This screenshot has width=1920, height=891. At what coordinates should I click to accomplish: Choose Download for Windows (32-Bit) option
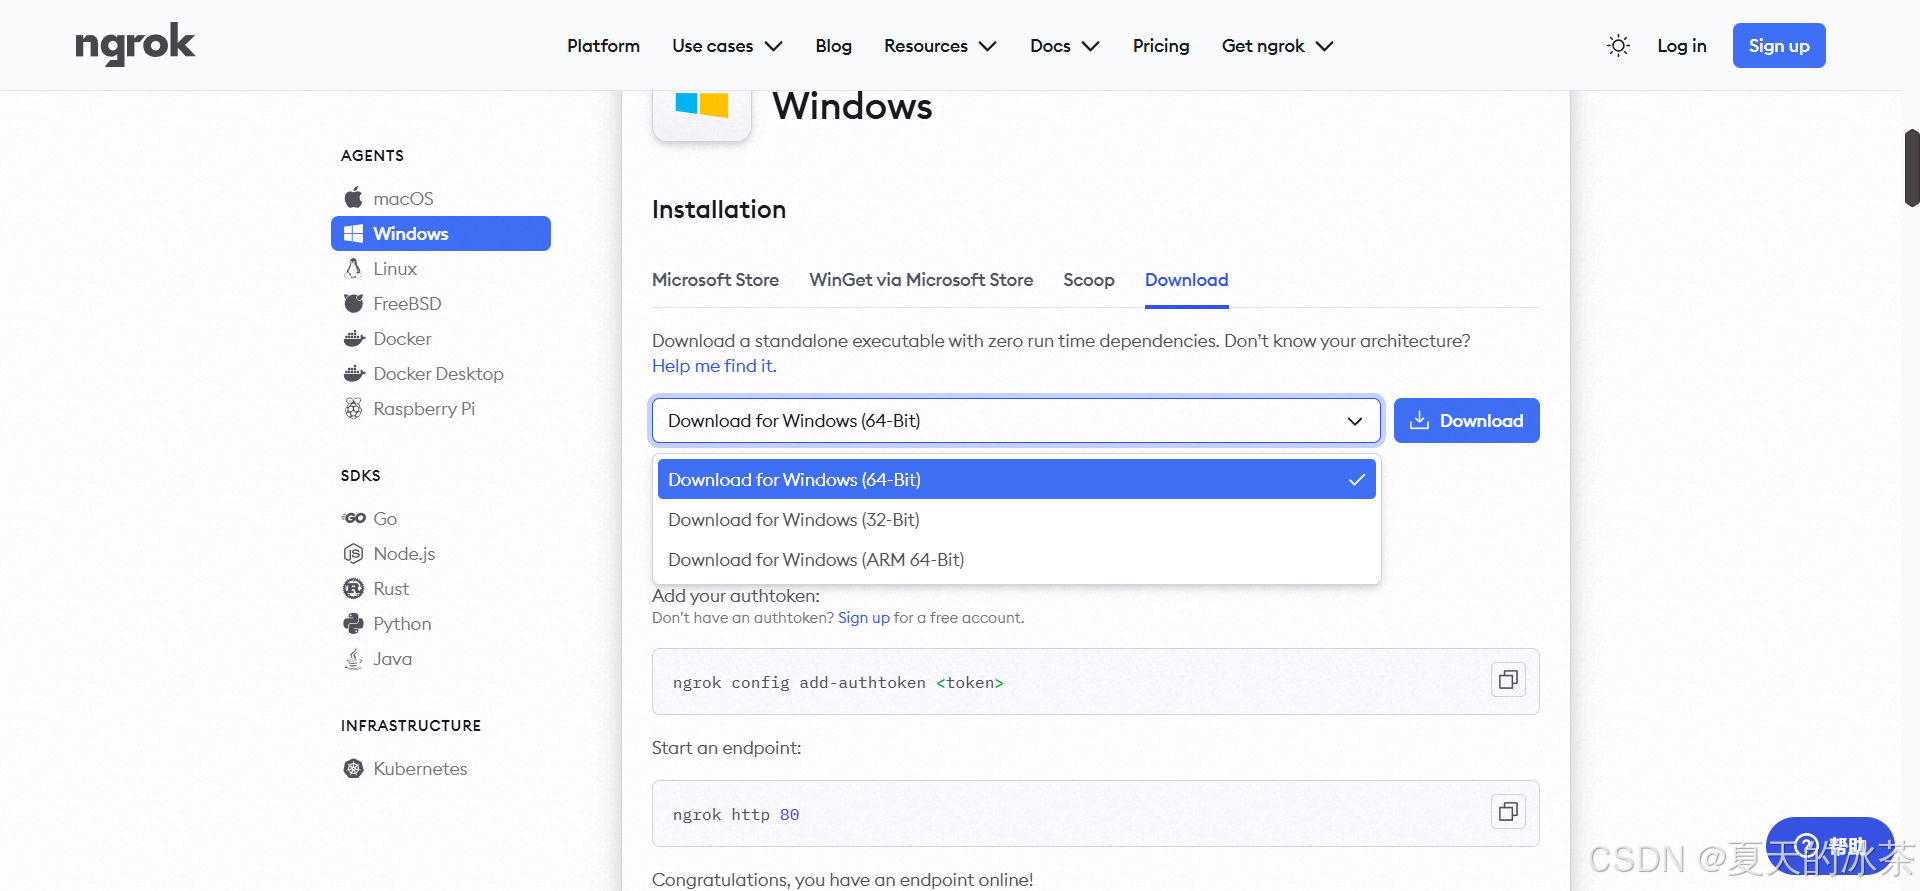[1016, 519]
